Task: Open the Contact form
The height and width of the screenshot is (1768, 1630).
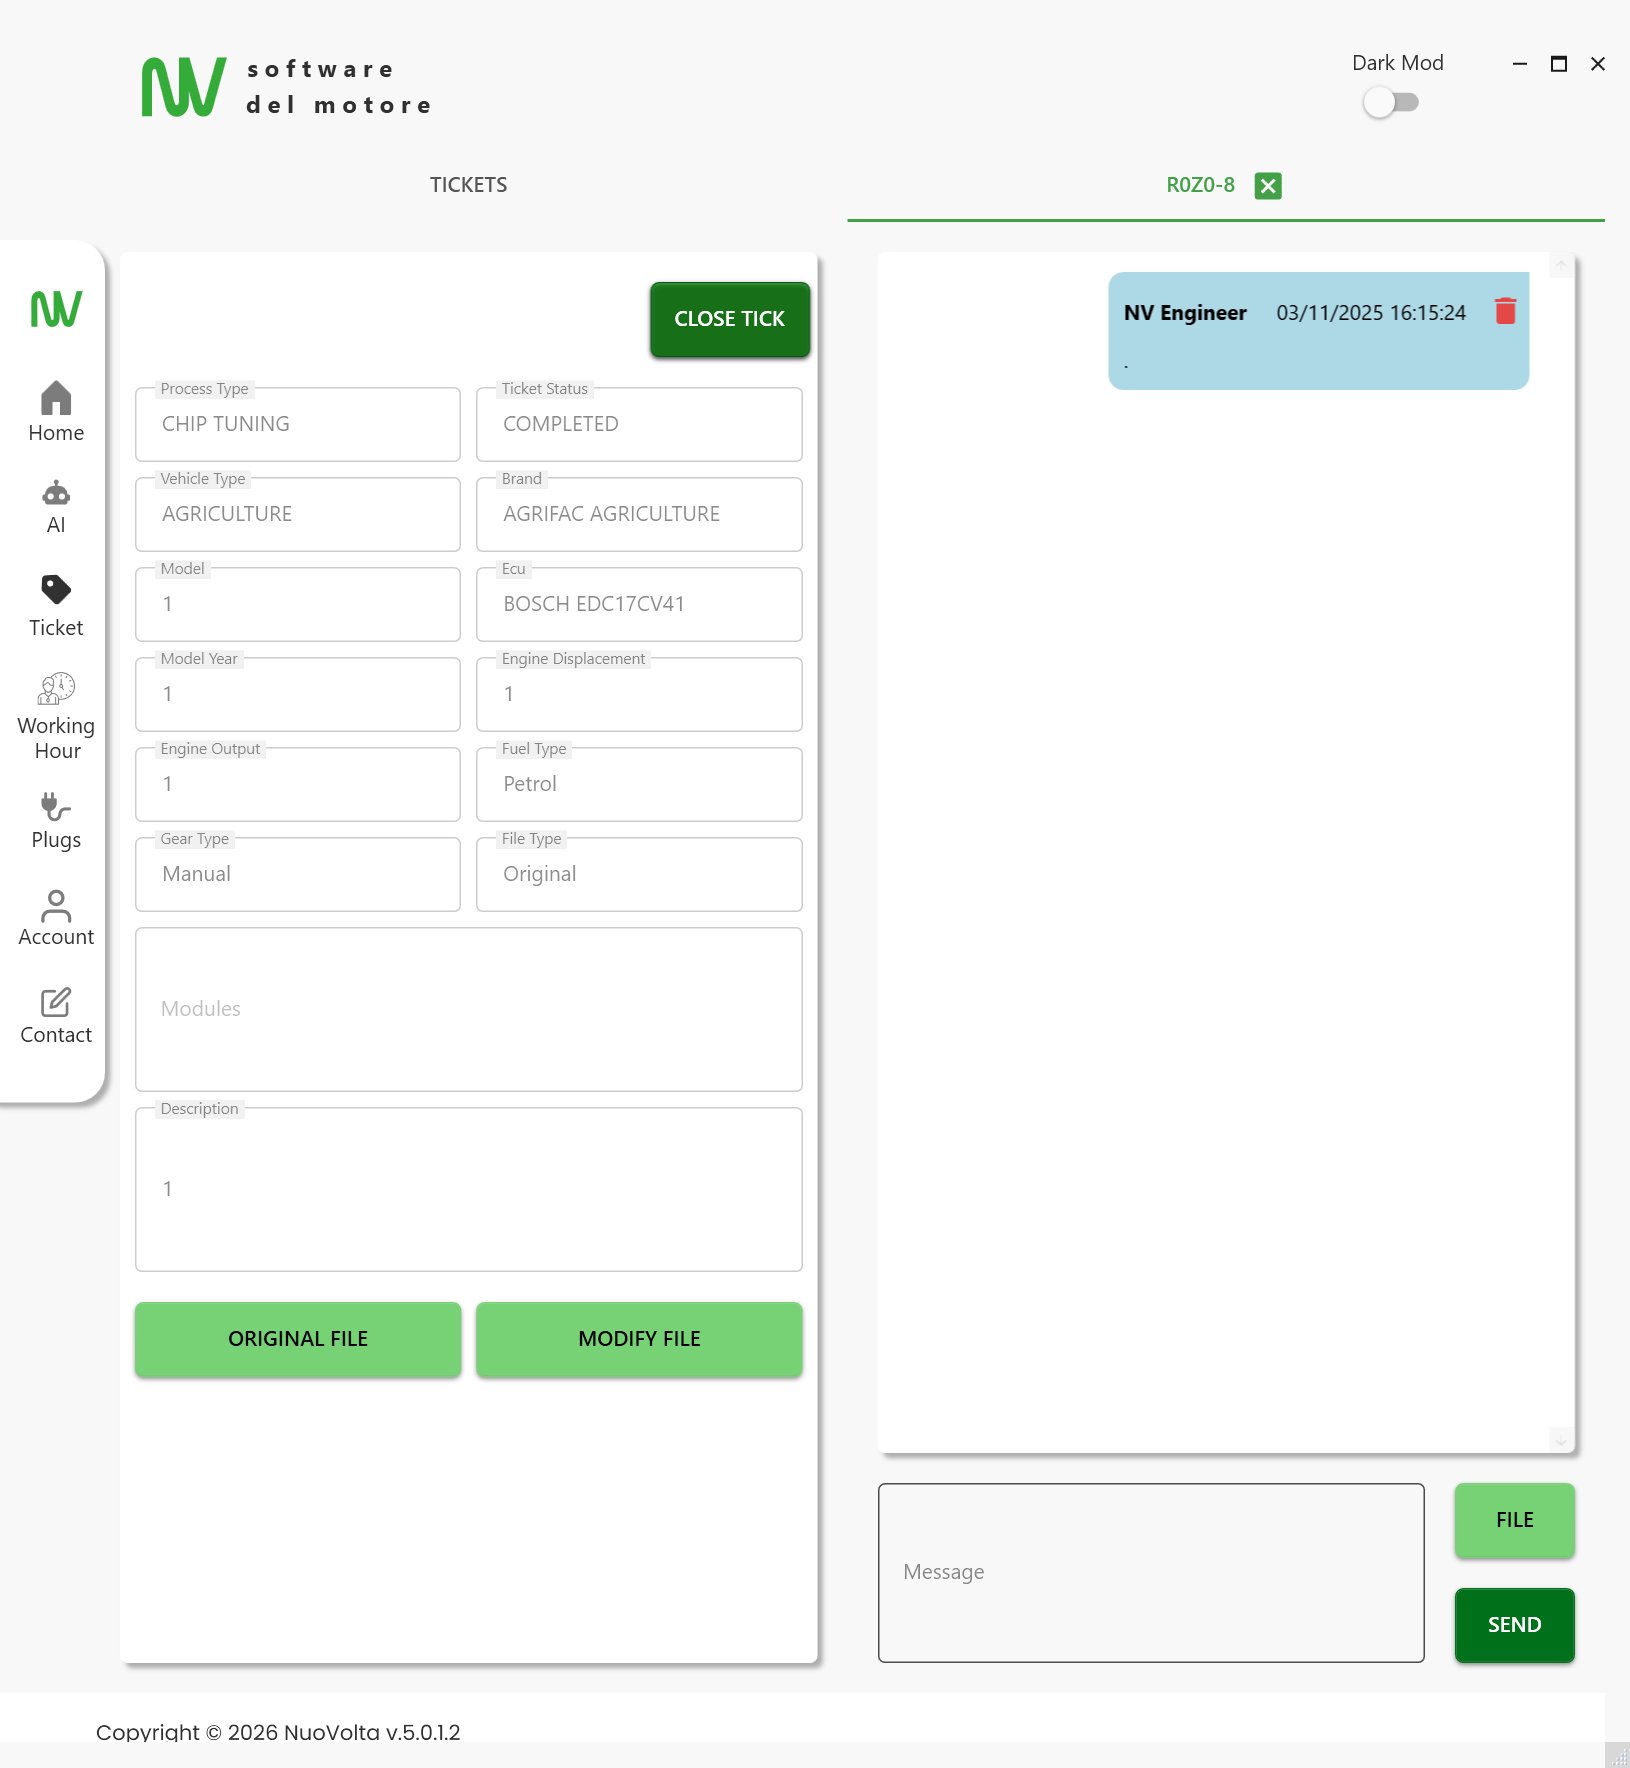Action: (x=56, y=1015)
